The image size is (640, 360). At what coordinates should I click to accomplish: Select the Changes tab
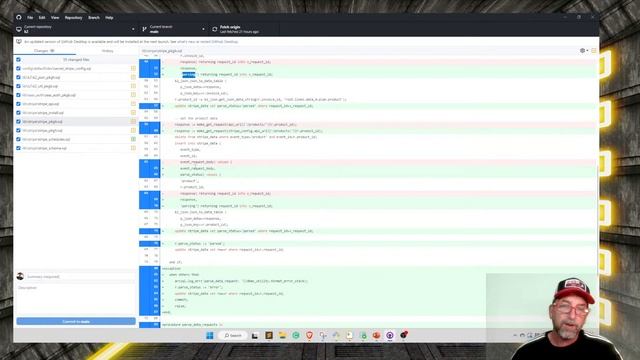[x=44, y=51]
